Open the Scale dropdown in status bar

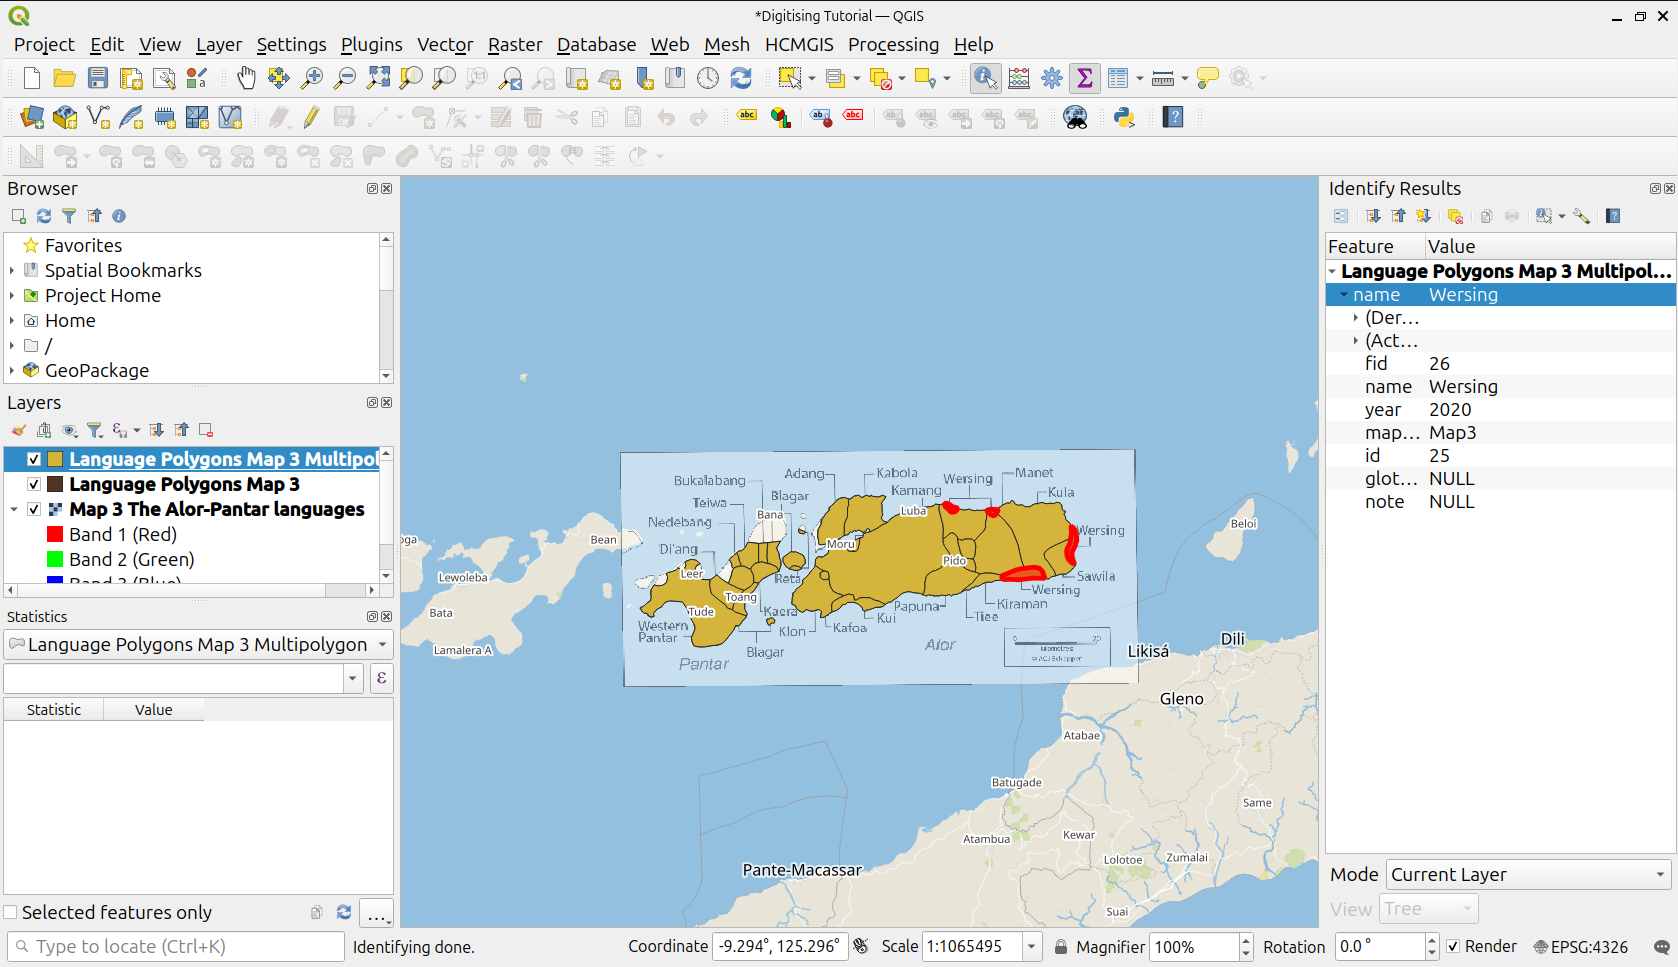click(x=1031, y=946)
